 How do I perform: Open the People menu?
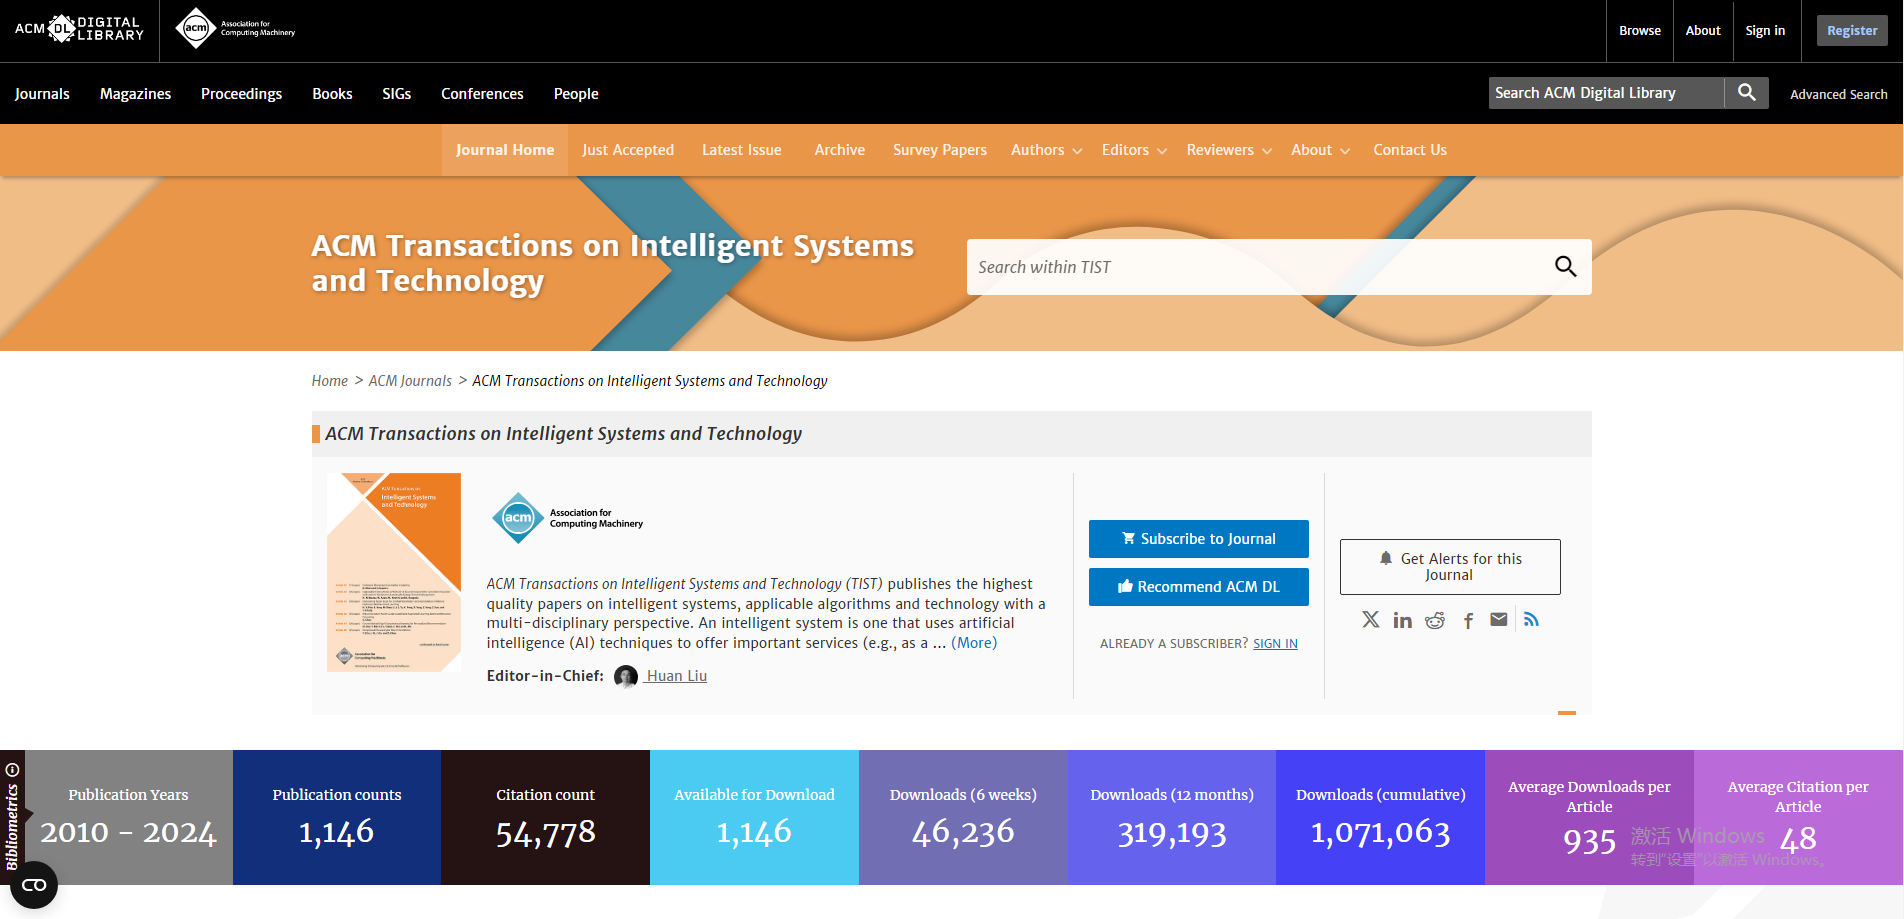coord(576,94)
